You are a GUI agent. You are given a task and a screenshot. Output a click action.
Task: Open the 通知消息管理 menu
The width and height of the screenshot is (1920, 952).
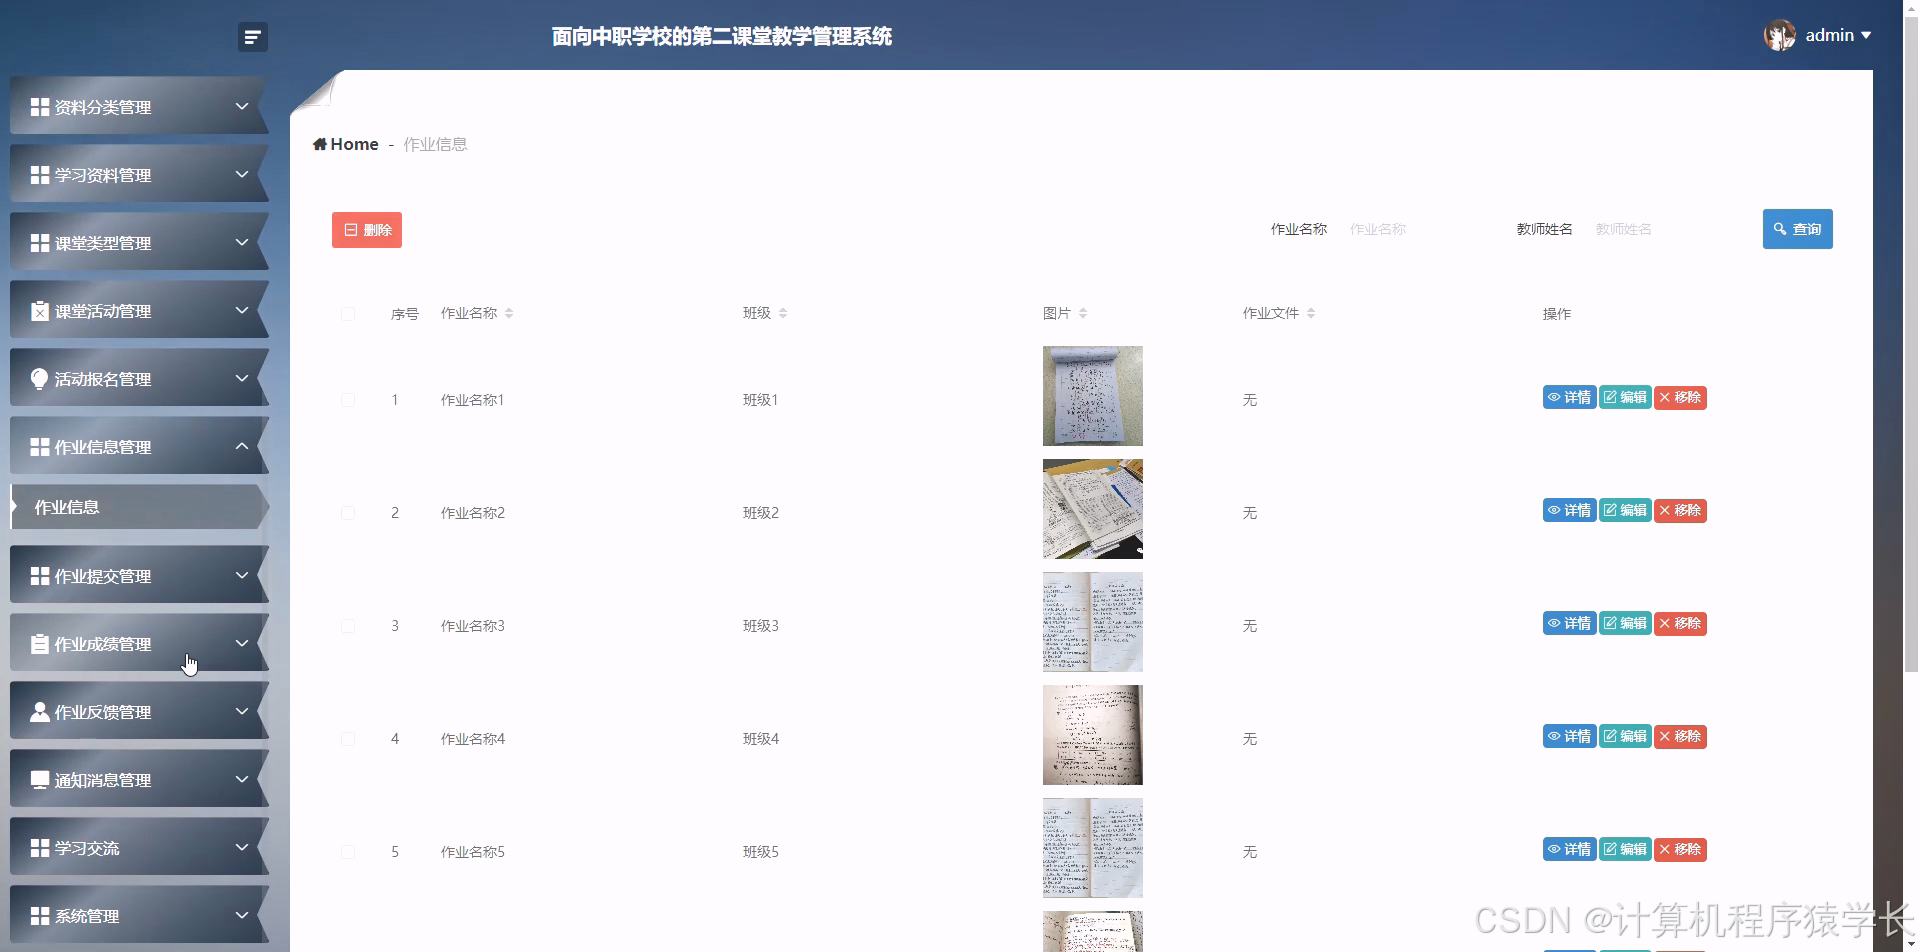(x=140, y=779)
